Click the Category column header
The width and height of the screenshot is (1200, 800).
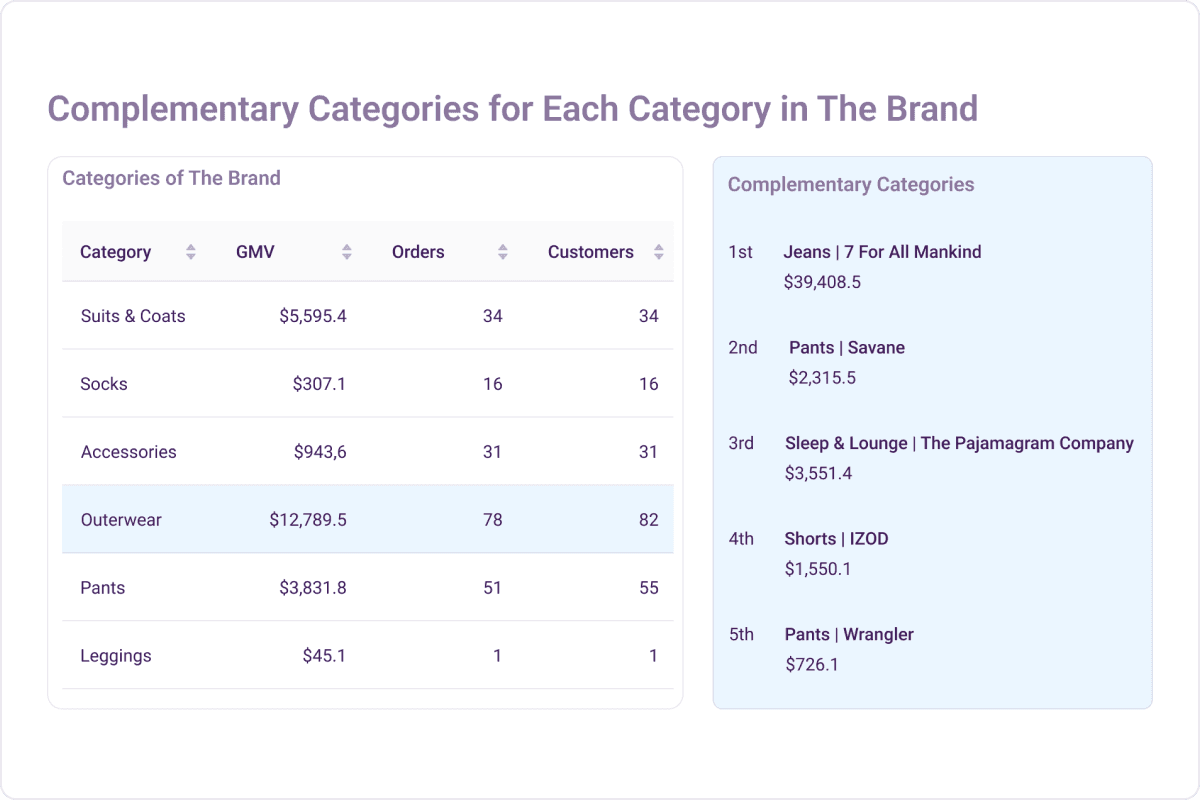116,252
